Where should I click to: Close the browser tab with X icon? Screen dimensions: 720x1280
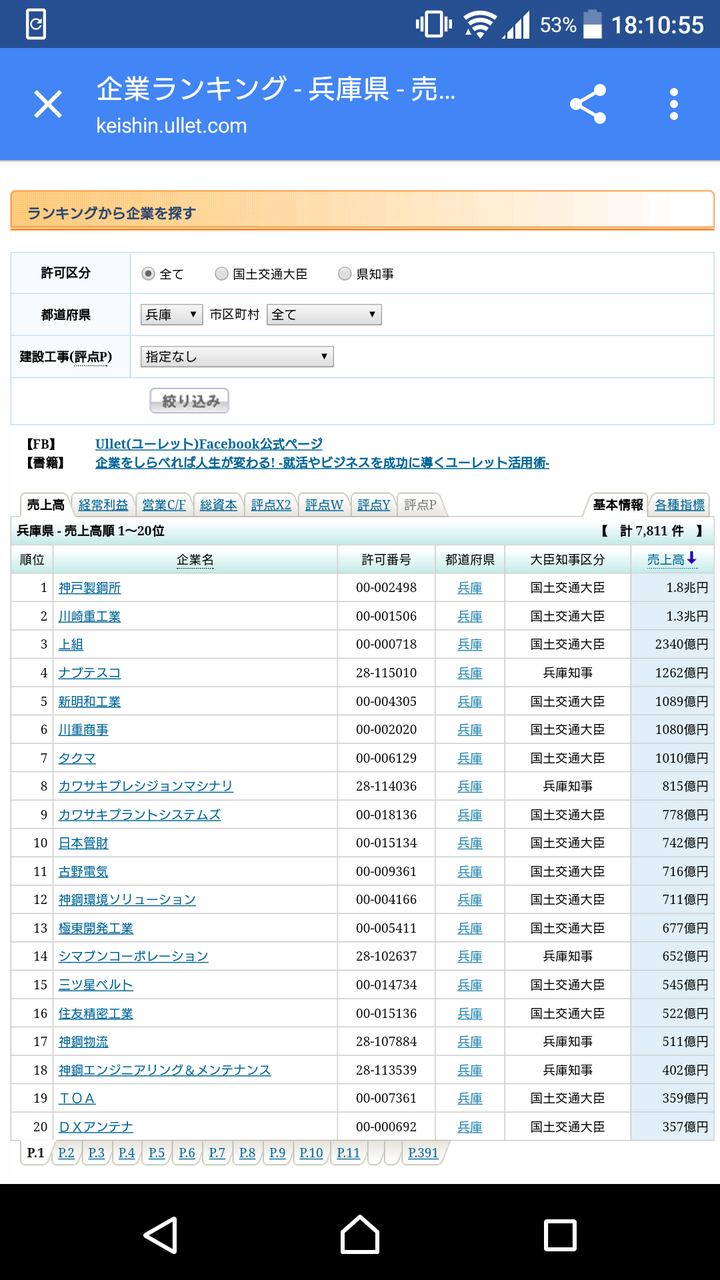48,104
